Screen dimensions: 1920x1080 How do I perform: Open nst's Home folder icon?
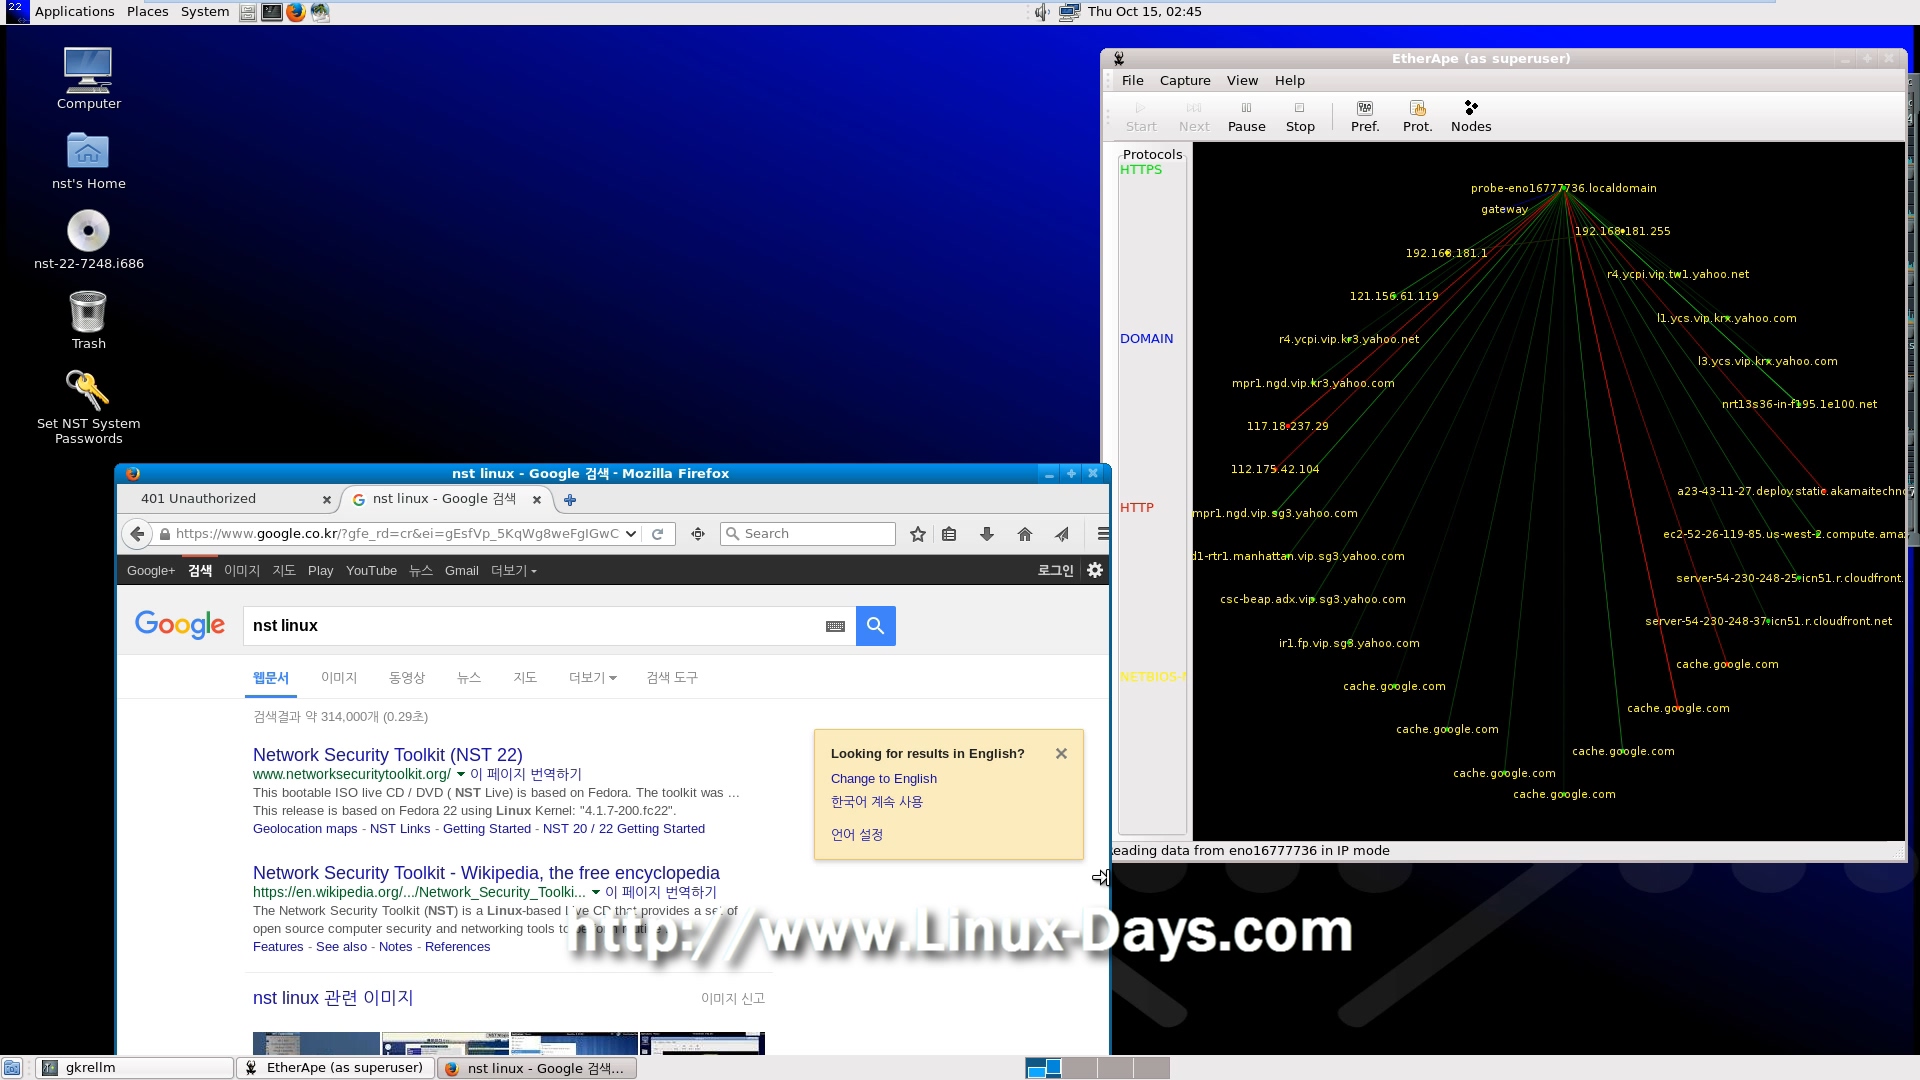coord(88,160)
